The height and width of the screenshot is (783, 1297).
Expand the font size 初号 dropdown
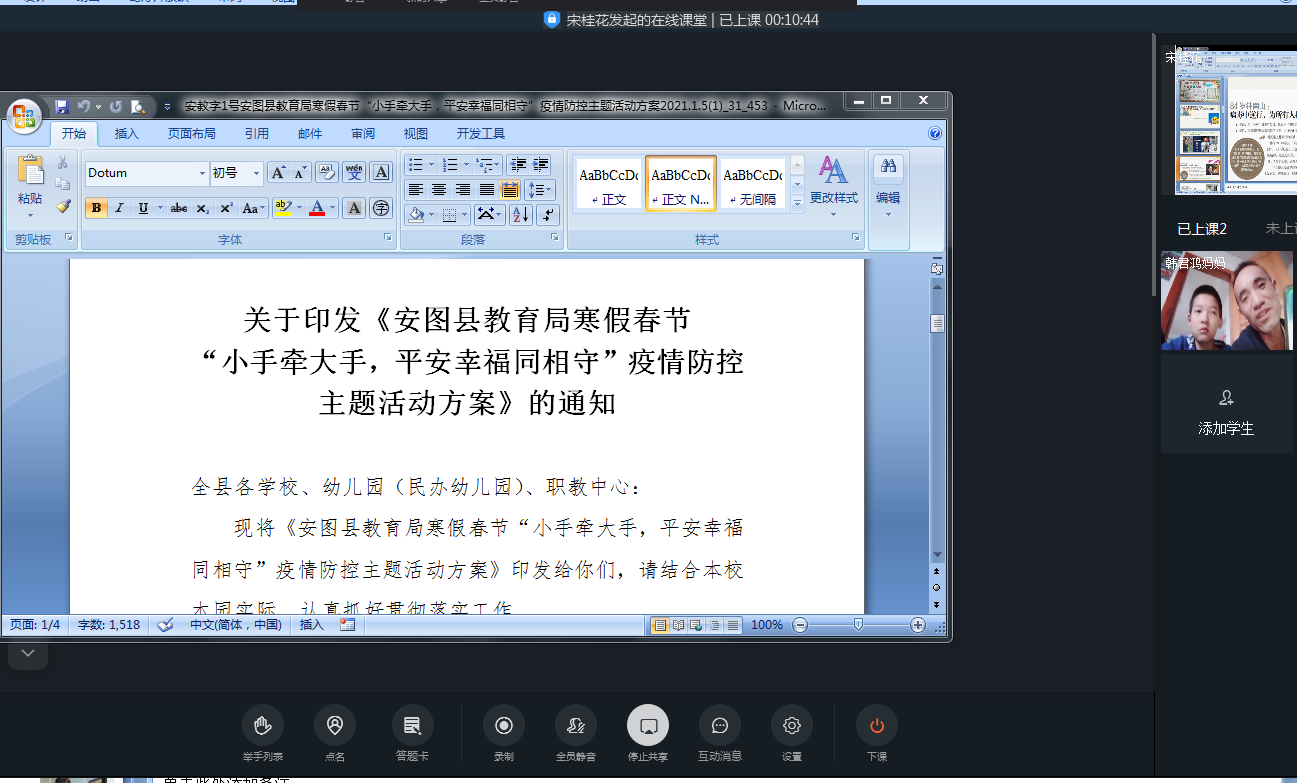256,173
